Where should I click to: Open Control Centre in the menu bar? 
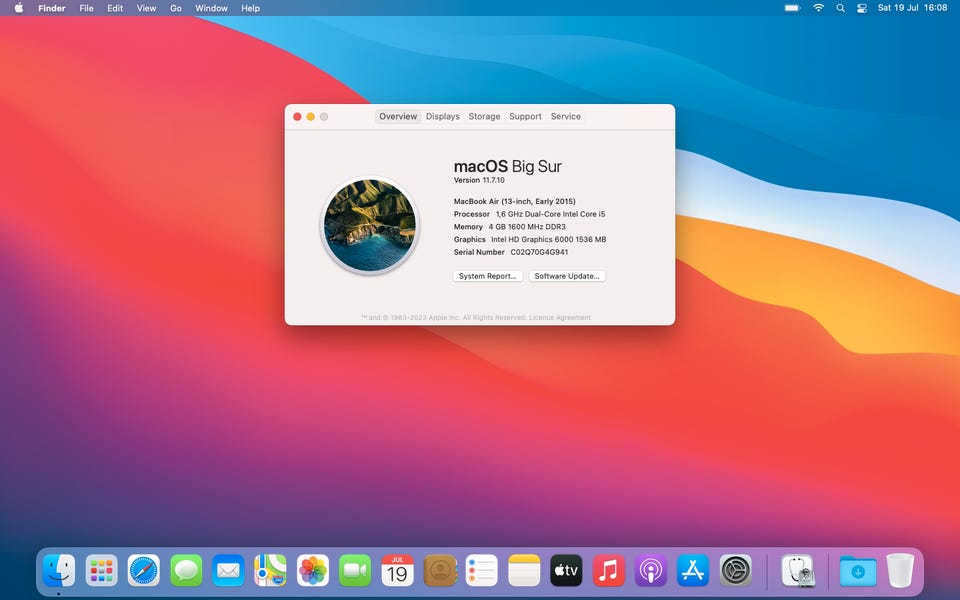point(861,8)
